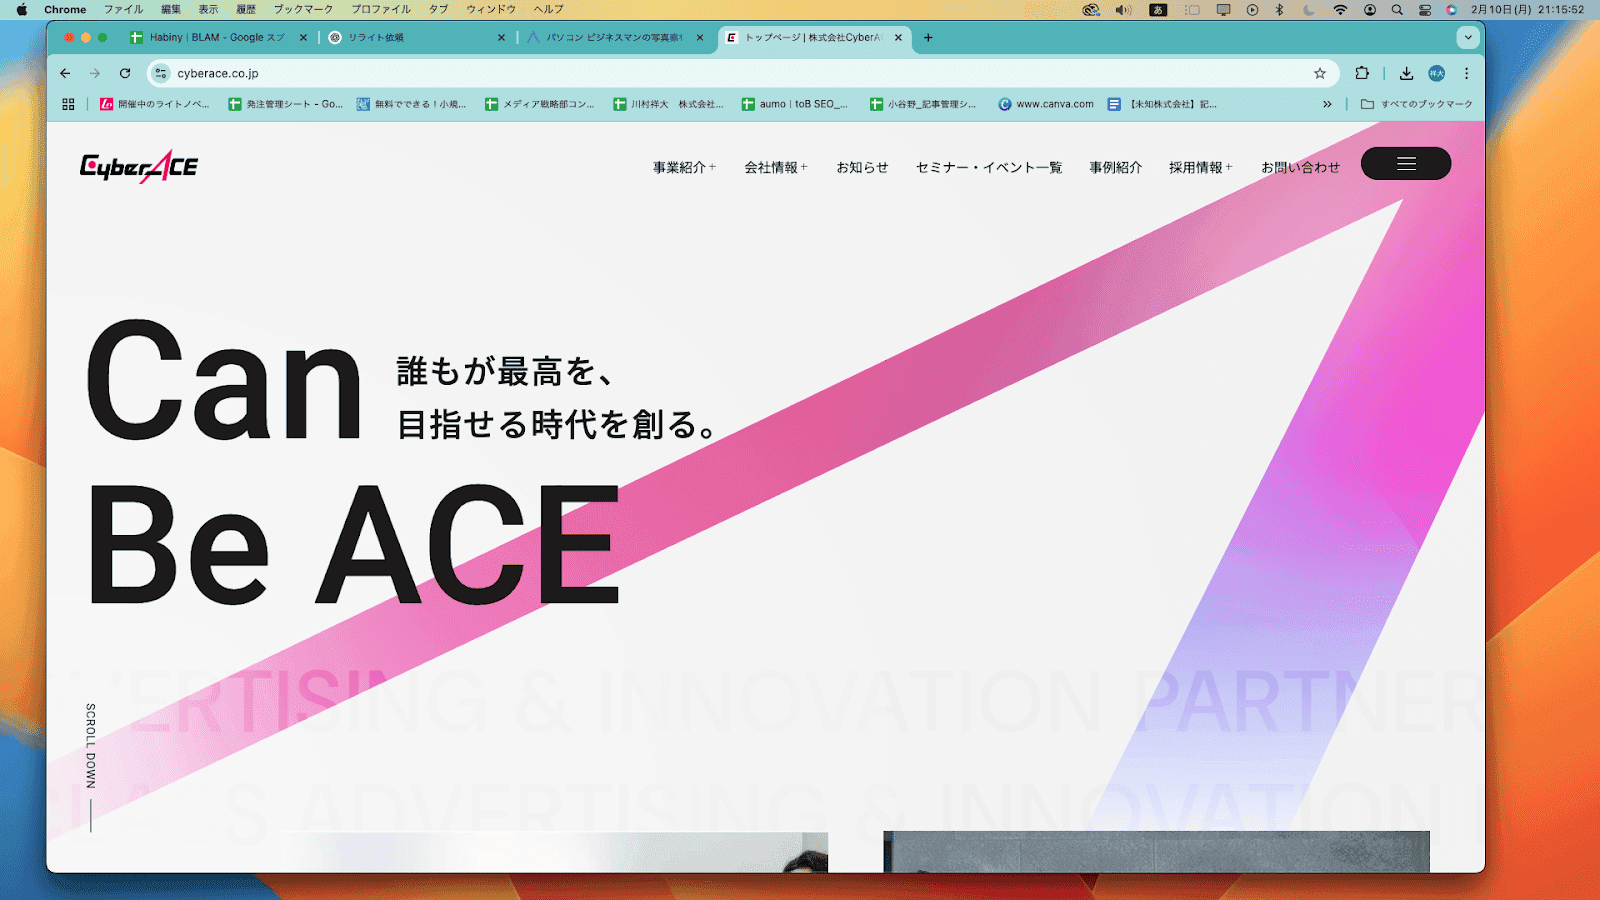Viewport: 1600px width, 900px height.
Task: Open the black hamburger menu button
Action: pos(1405,164)
